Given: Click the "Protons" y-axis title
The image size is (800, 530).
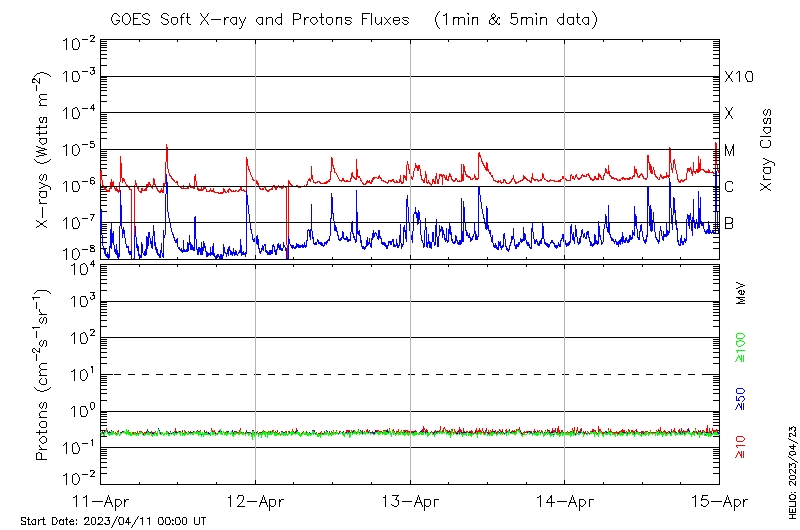Looking at the screenshot, I should tap(42, 375).
